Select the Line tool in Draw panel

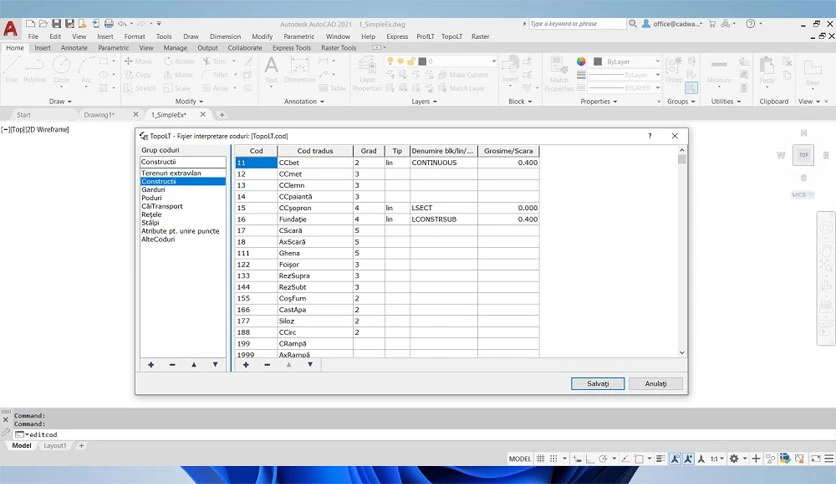[x=11, y=70]
